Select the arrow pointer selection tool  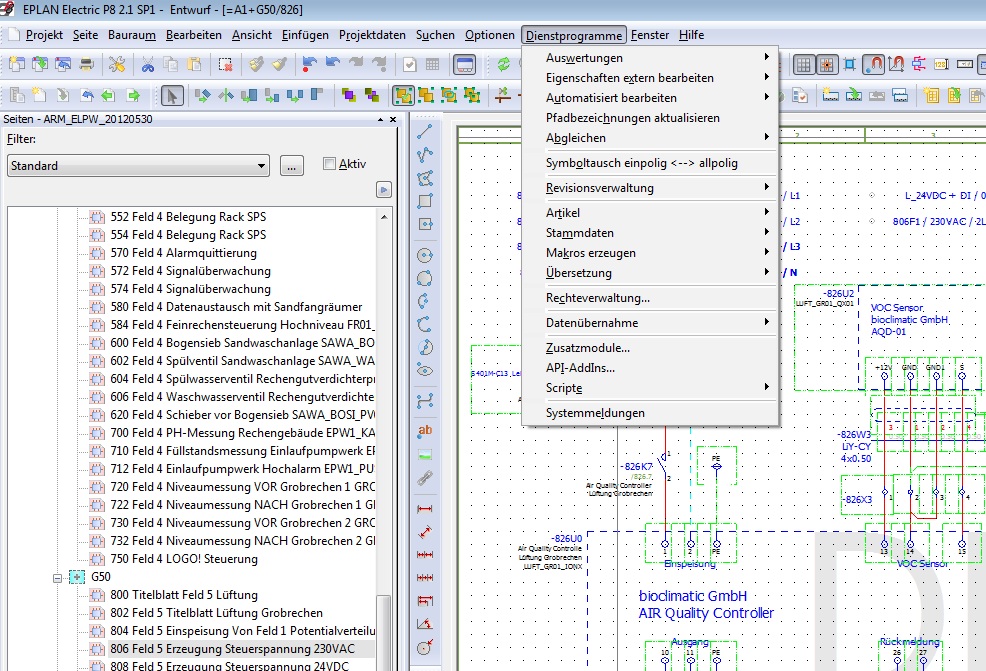(172, 96)
